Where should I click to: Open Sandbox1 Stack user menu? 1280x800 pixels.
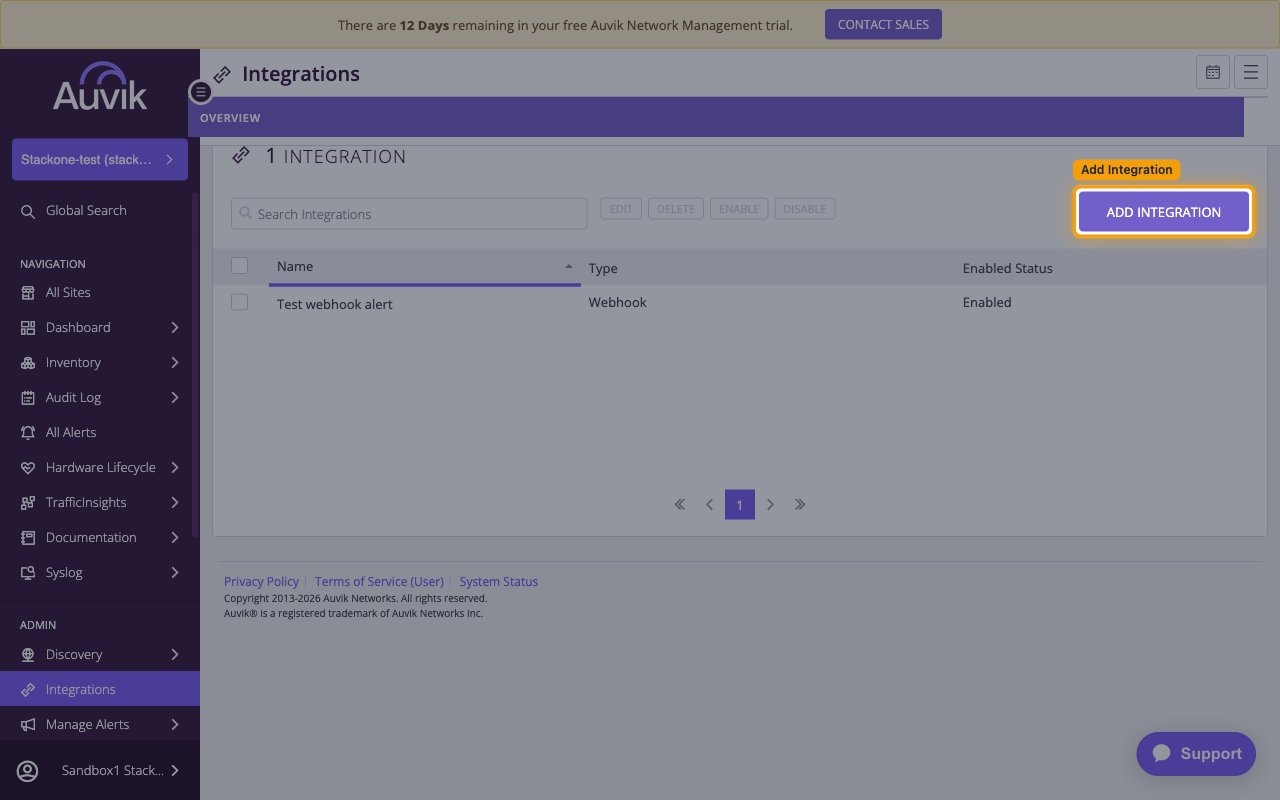(100, 771)
